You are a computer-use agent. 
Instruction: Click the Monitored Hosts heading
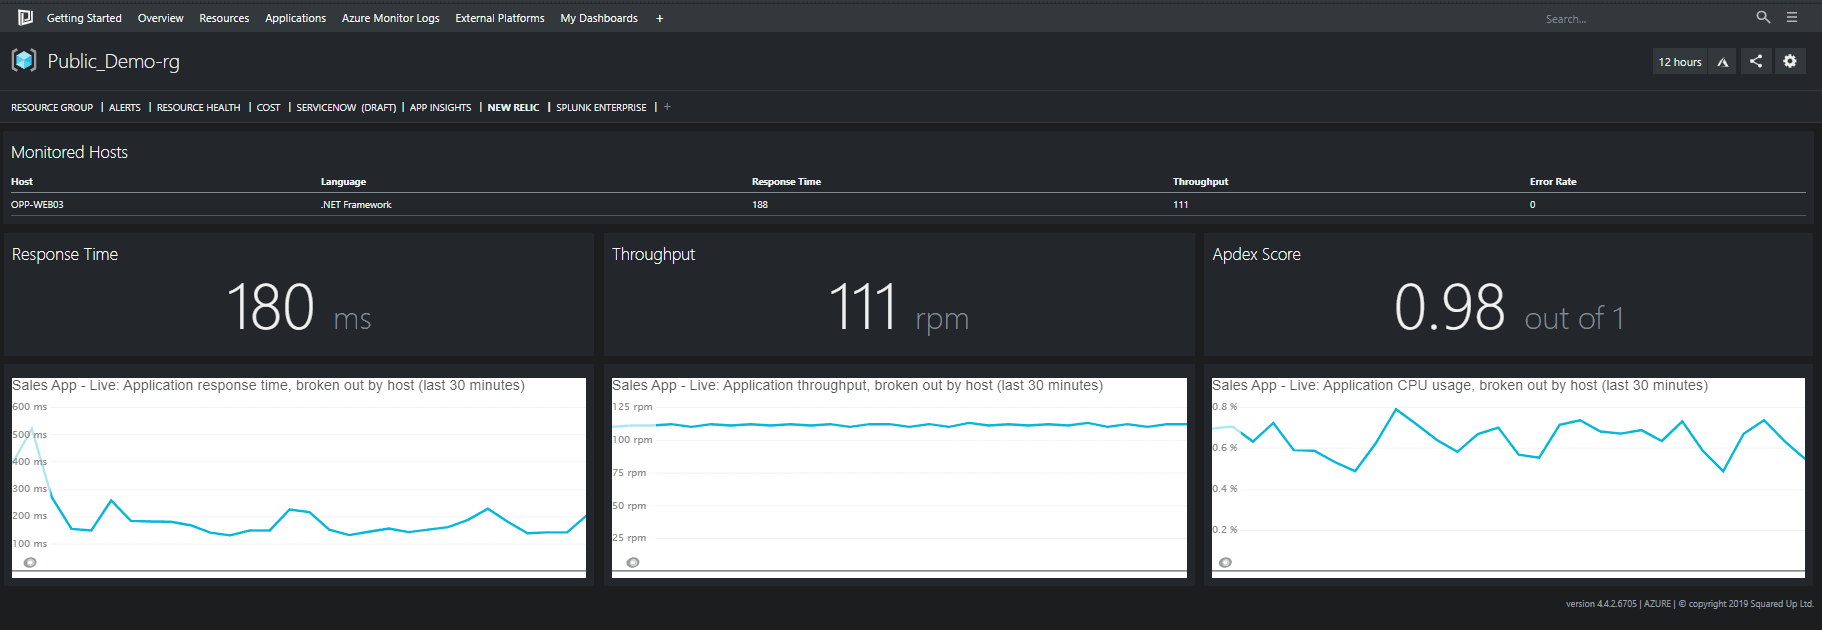pyautogui.click(x=69, y=152)
